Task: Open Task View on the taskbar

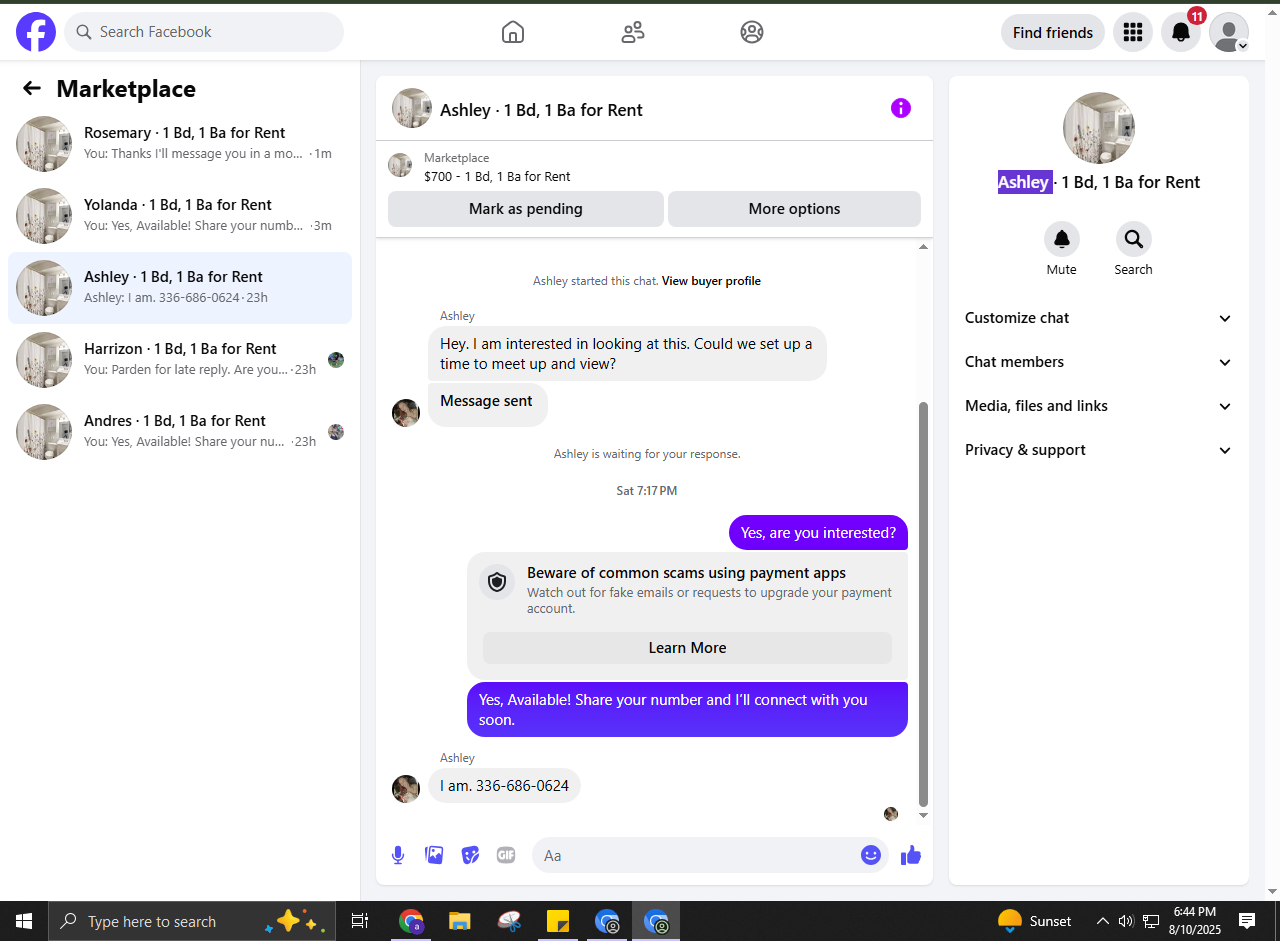Action: pos(360,921)
